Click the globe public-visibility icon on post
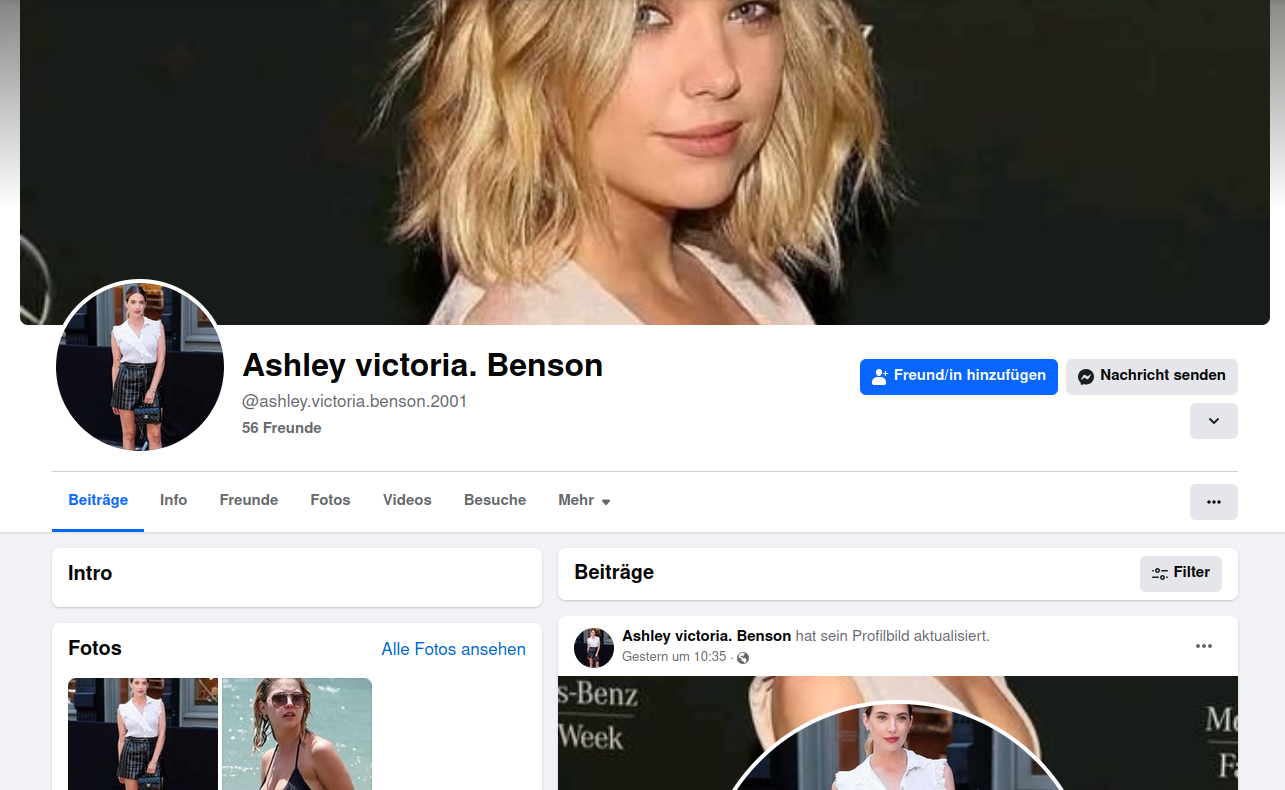 (x=743, y=658)
